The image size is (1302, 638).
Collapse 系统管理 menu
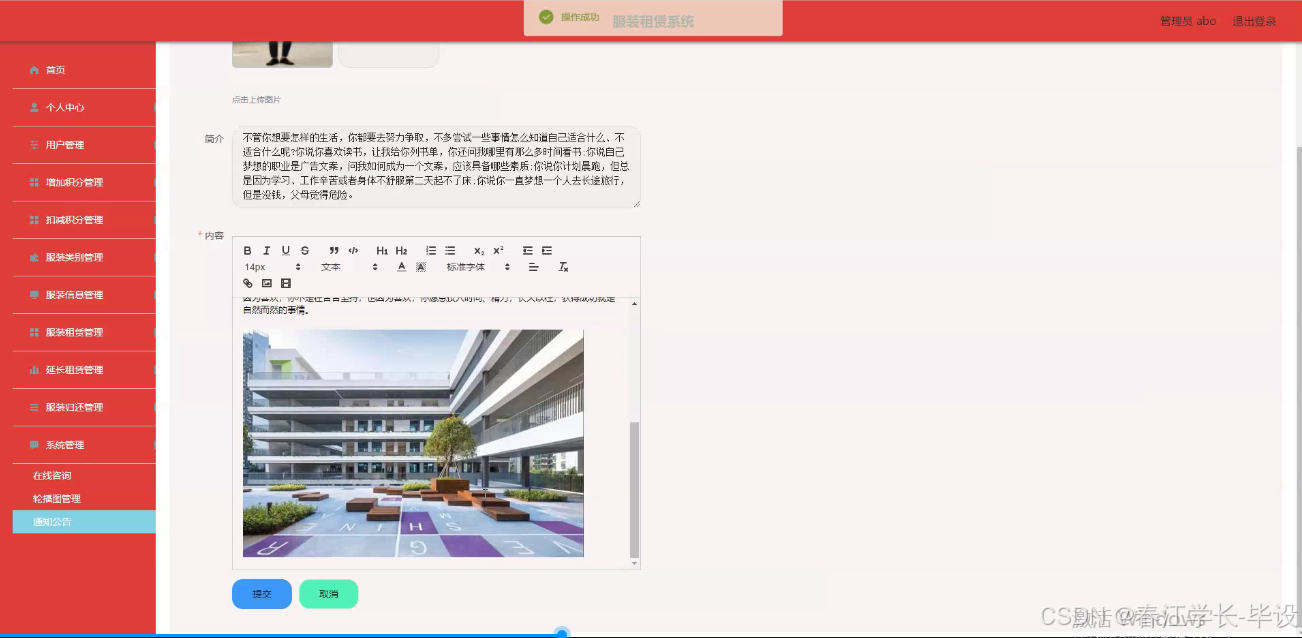(x=84, y=445)
